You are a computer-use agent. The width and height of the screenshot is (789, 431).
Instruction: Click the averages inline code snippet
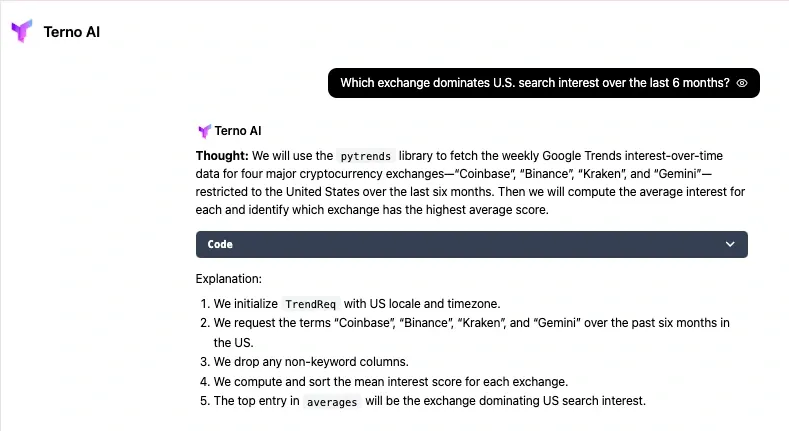point(332,402)
